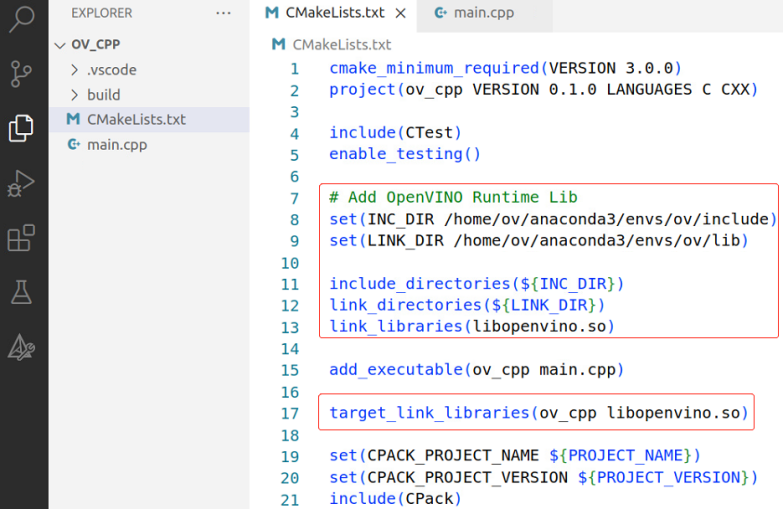Click line number 17 in gutter
The height and width of the screenshot is (509, 783).
[290, 413]
